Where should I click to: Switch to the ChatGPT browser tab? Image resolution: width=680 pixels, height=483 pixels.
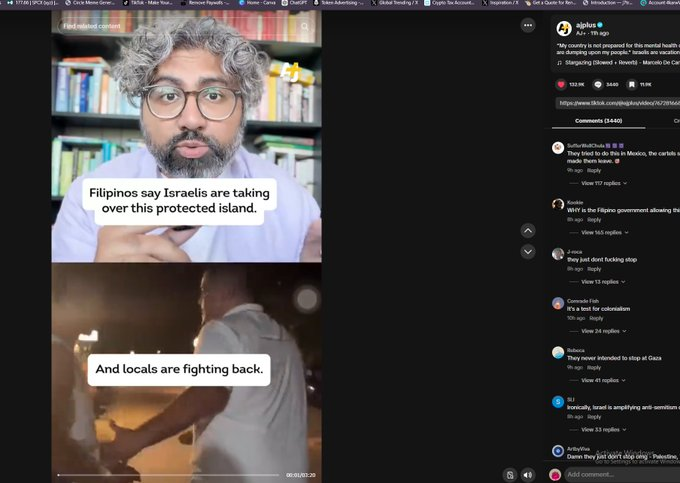point(294,3)
